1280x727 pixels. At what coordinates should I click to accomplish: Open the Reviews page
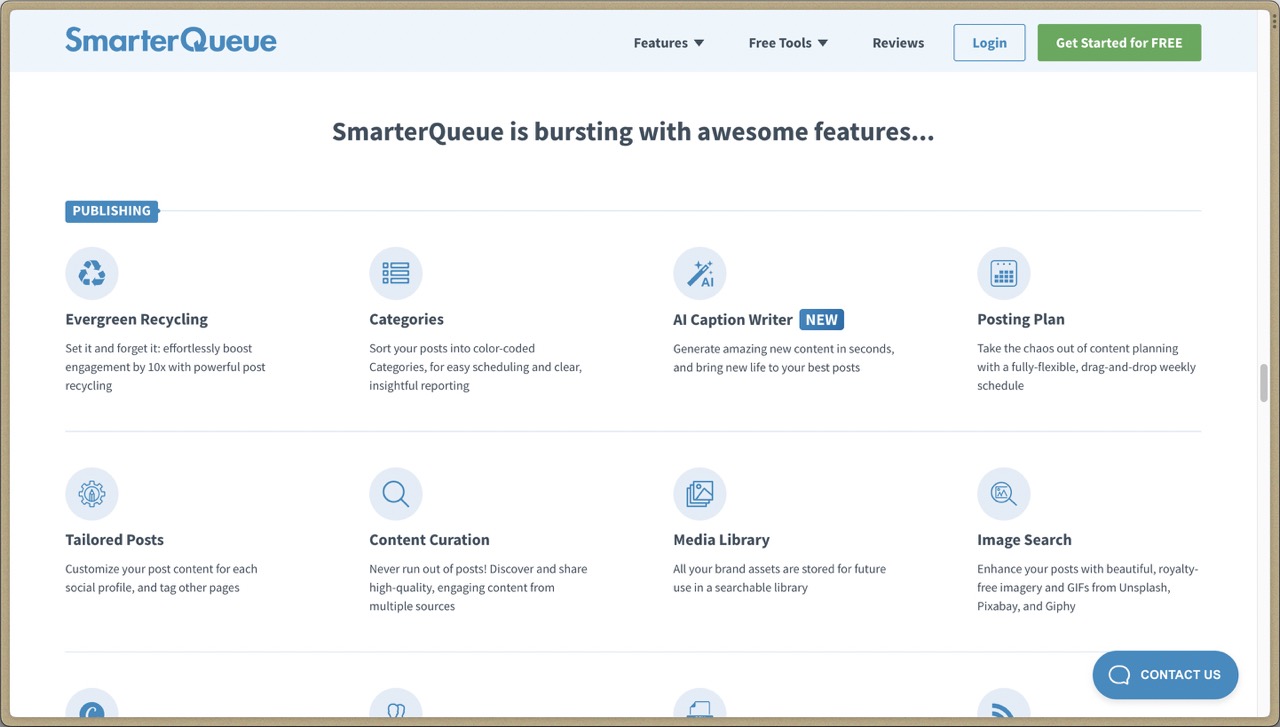tap(898, 43)
